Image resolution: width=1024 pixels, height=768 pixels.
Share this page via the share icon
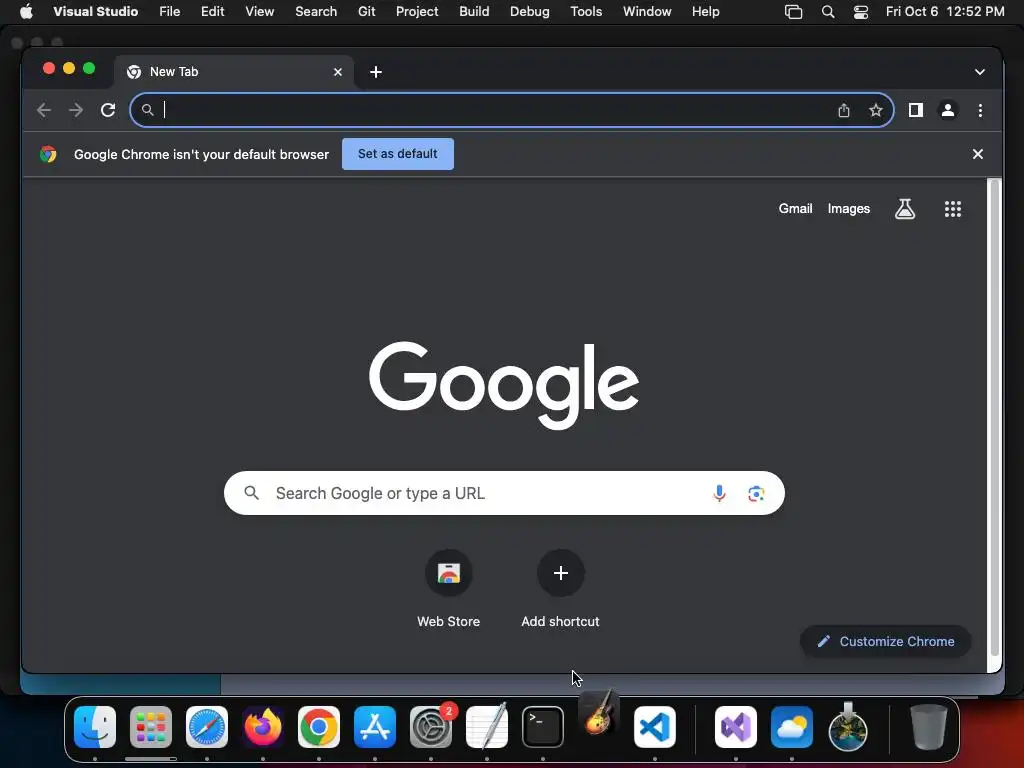click(x=844, y=110)
